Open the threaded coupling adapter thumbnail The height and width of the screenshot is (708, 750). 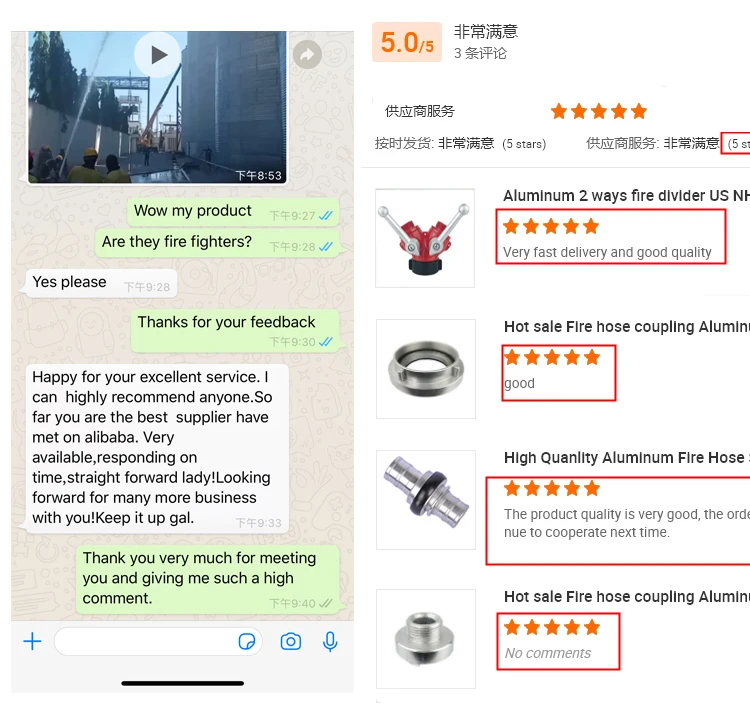(426, 639)
